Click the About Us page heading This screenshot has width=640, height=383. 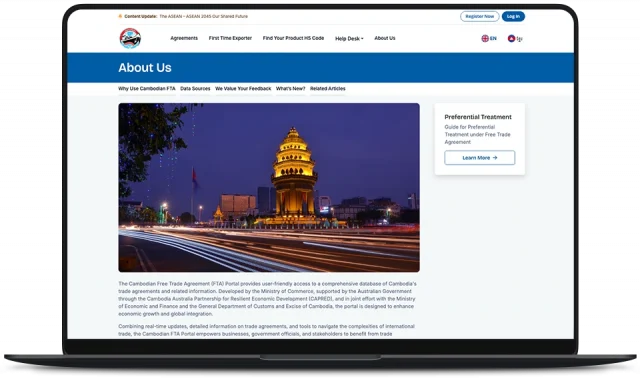coord(144,67)
